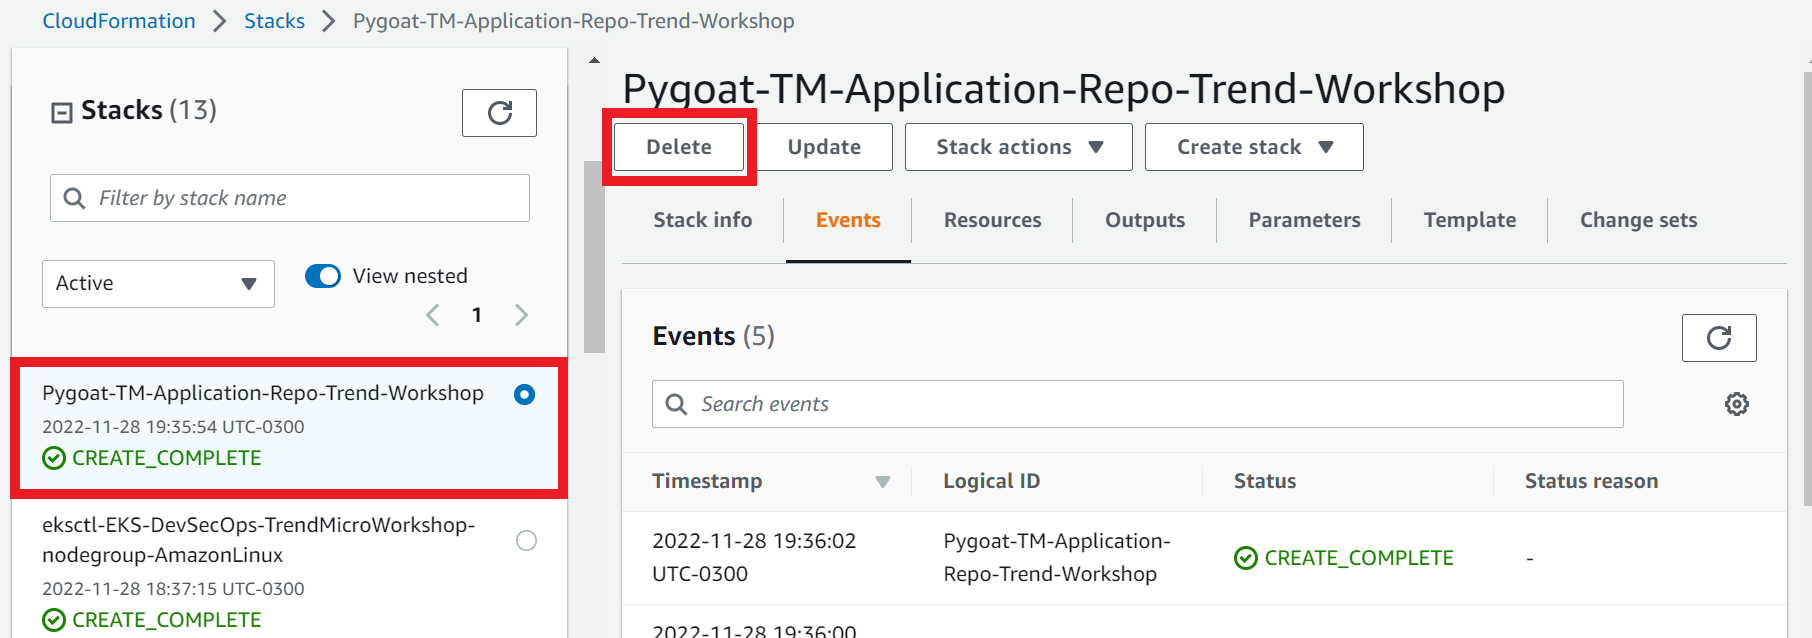The image size is (1812, 638).
Task: Switch to Resources tab
Action: [x=992, y=220]
